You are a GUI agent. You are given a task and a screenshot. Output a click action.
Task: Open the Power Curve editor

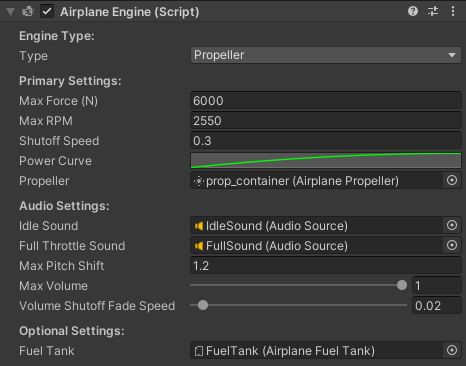pos(326,161)
